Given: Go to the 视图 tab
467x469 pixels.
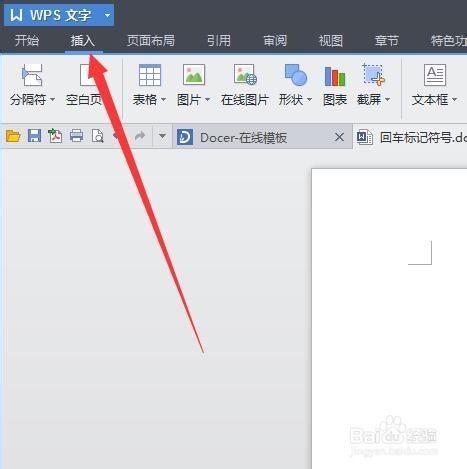Looking at the screenshot, I should (x=331, y=41).
